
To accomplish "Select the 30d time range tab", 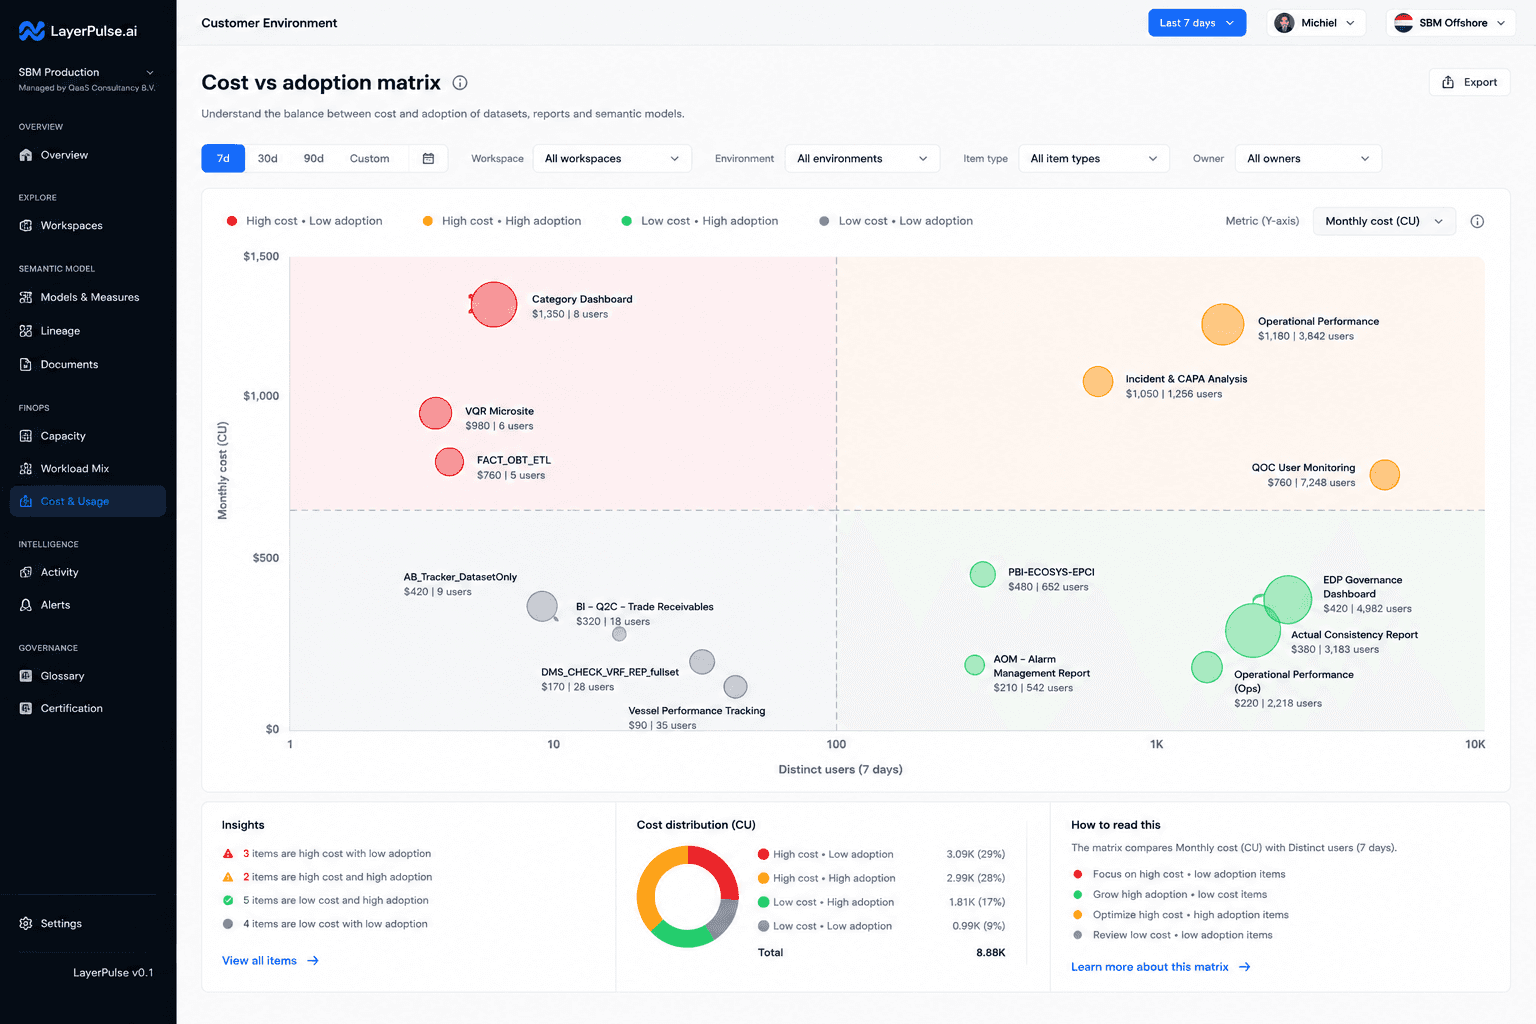I will (x=268, y=159).
